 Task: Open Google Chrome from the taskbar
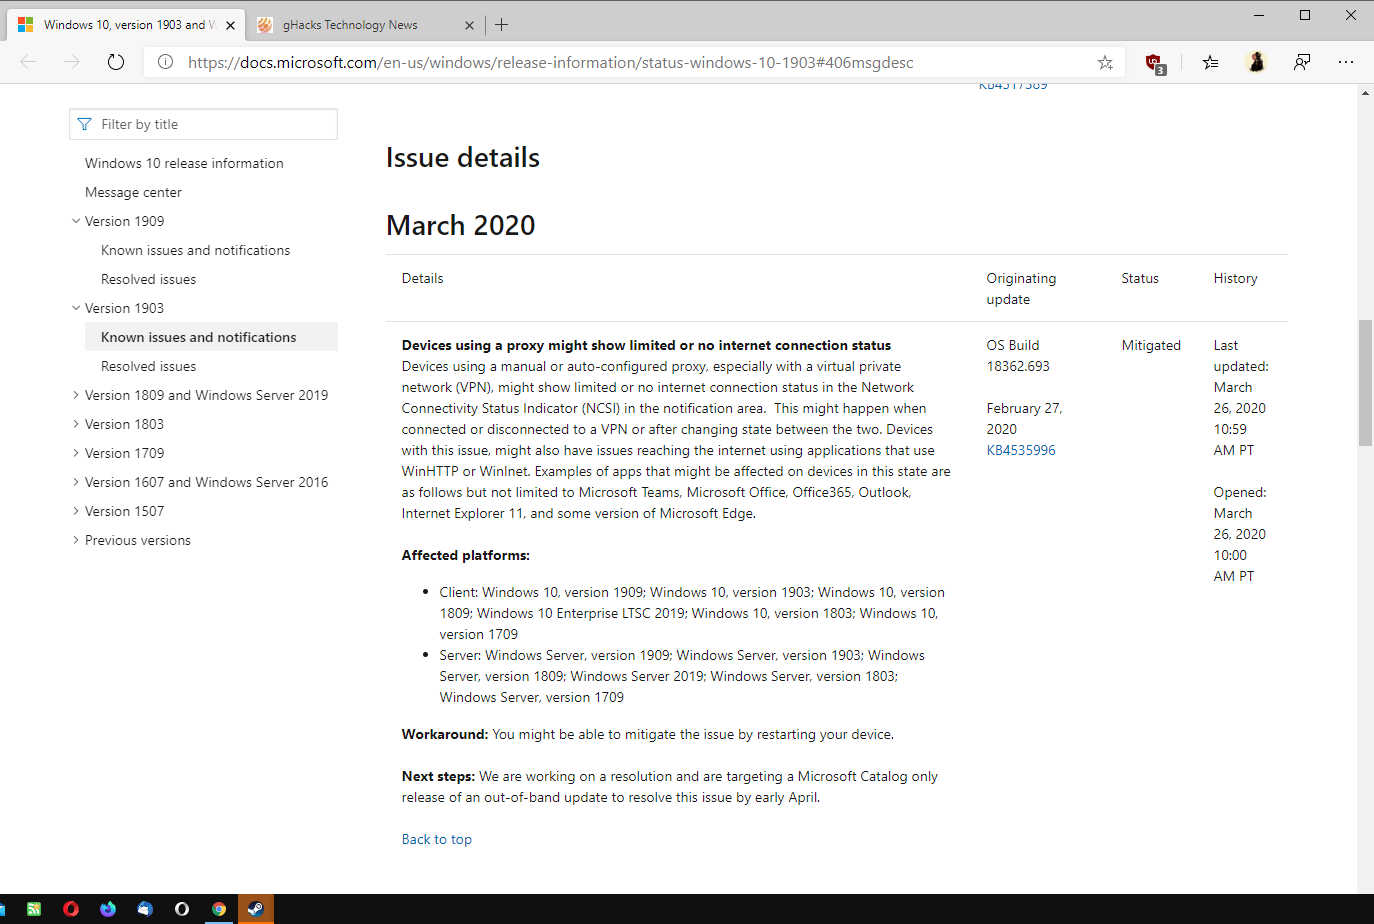219,909
